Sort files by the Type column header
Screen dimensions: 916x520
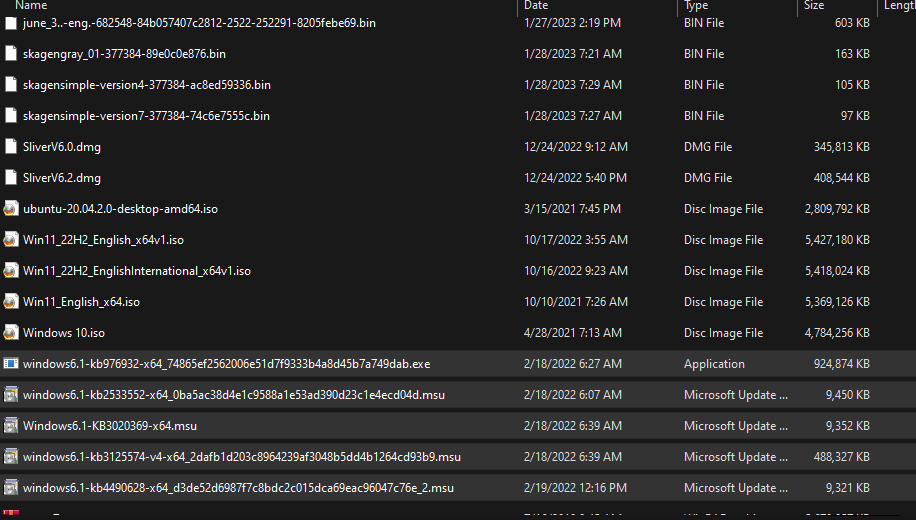[x=696, y=5]
